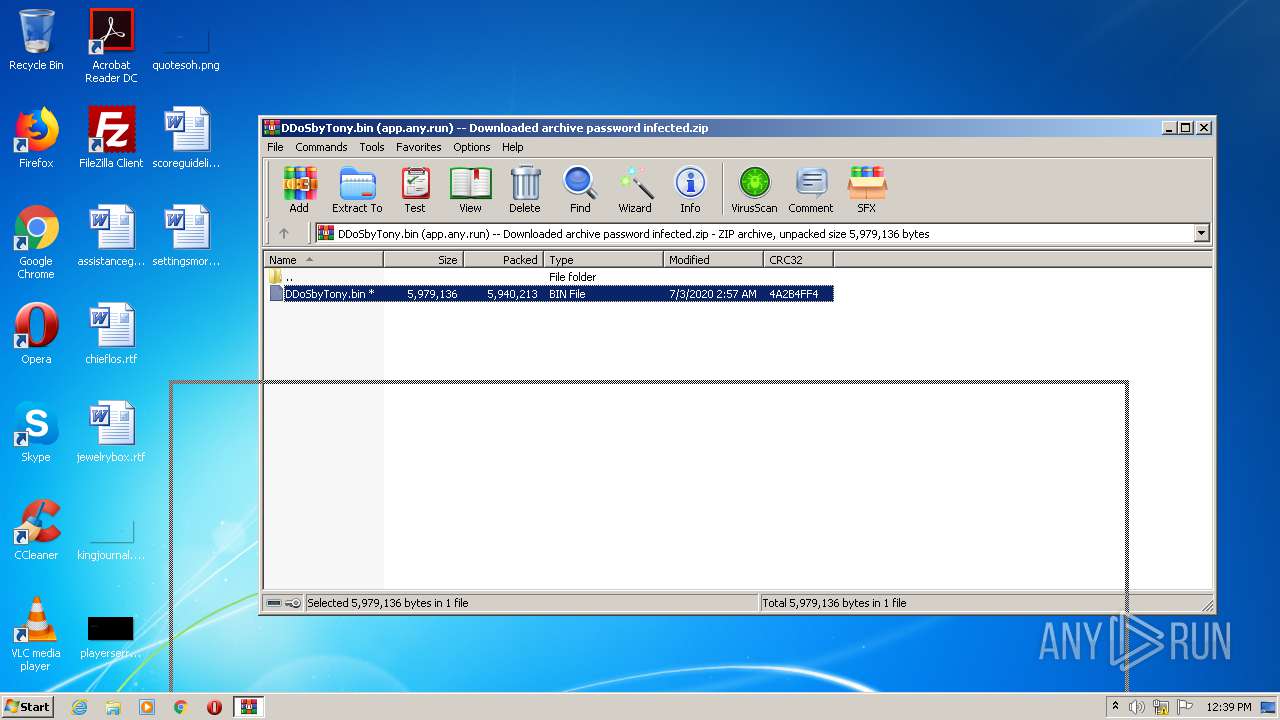This screenshot has height=720, width=1280.
Task: Select Skype desktop shortcut
Action: coord(36,431)
